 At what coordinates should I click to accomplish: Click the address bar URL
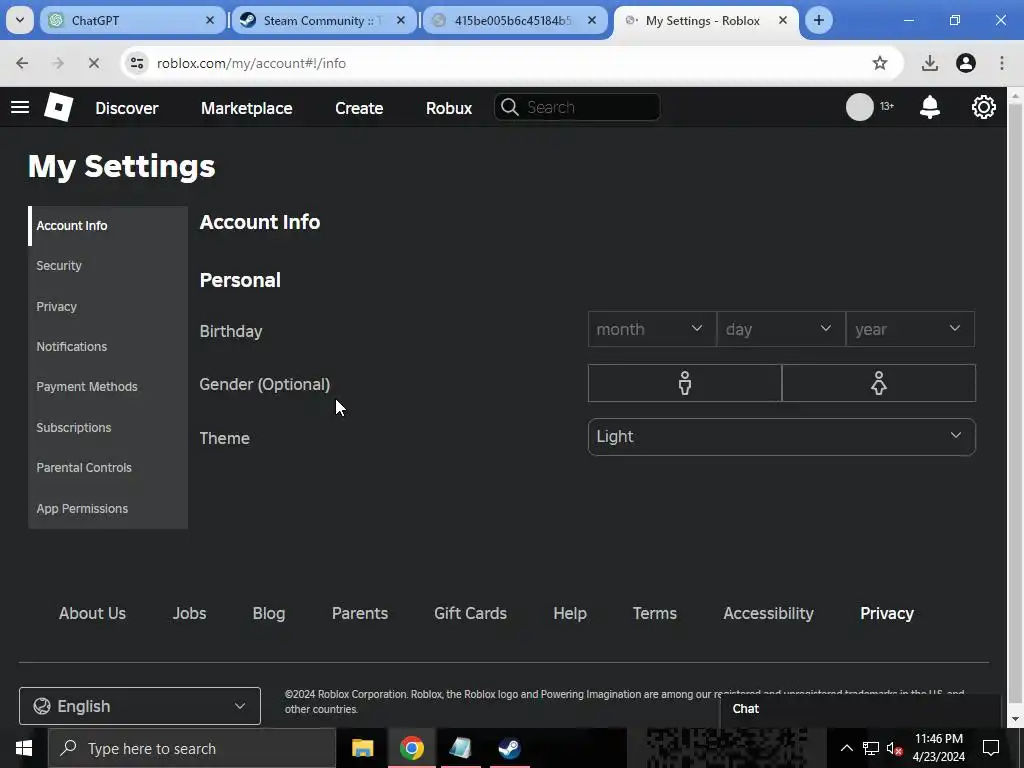251,63
